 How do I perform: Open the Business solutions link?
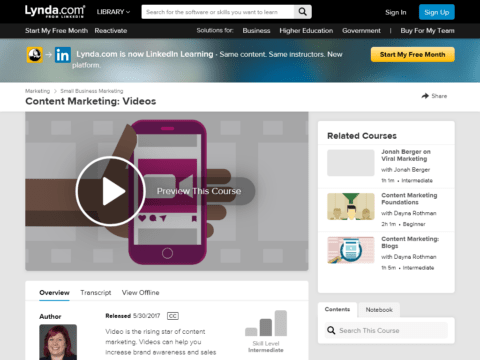(x=256, y=31)
